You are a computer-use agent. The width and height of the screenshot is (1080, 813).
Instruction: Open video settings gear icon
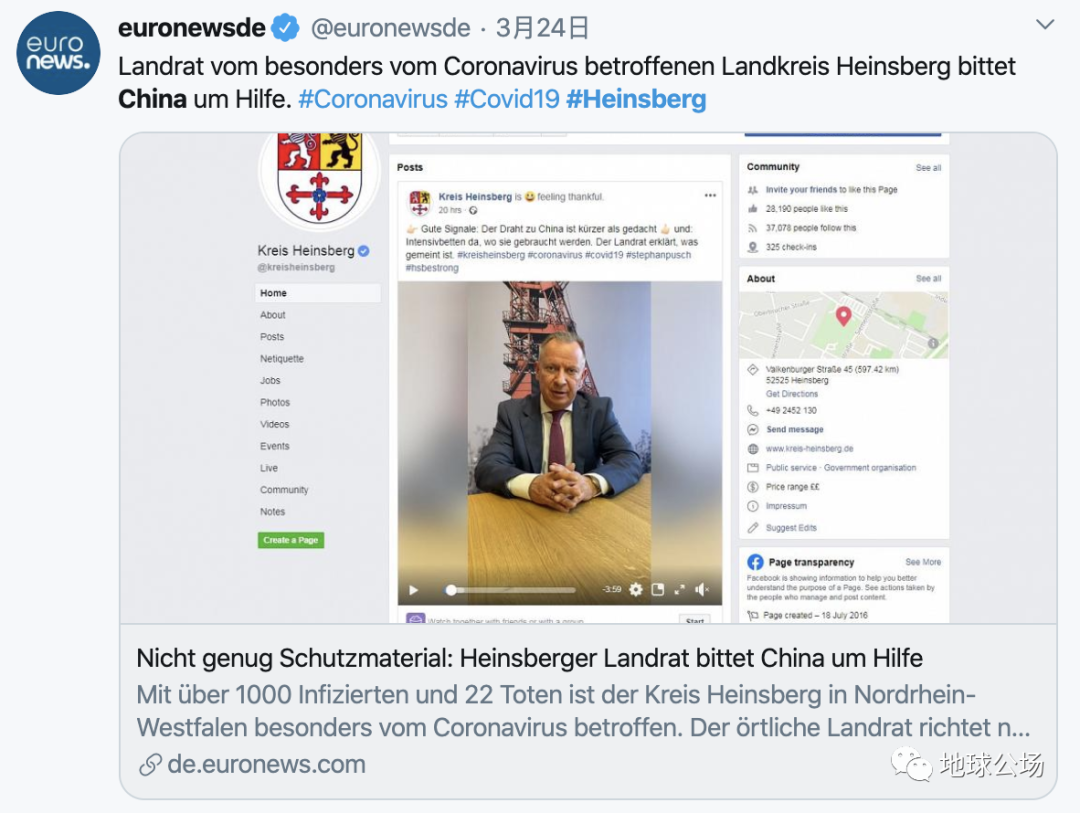(636, 589)
